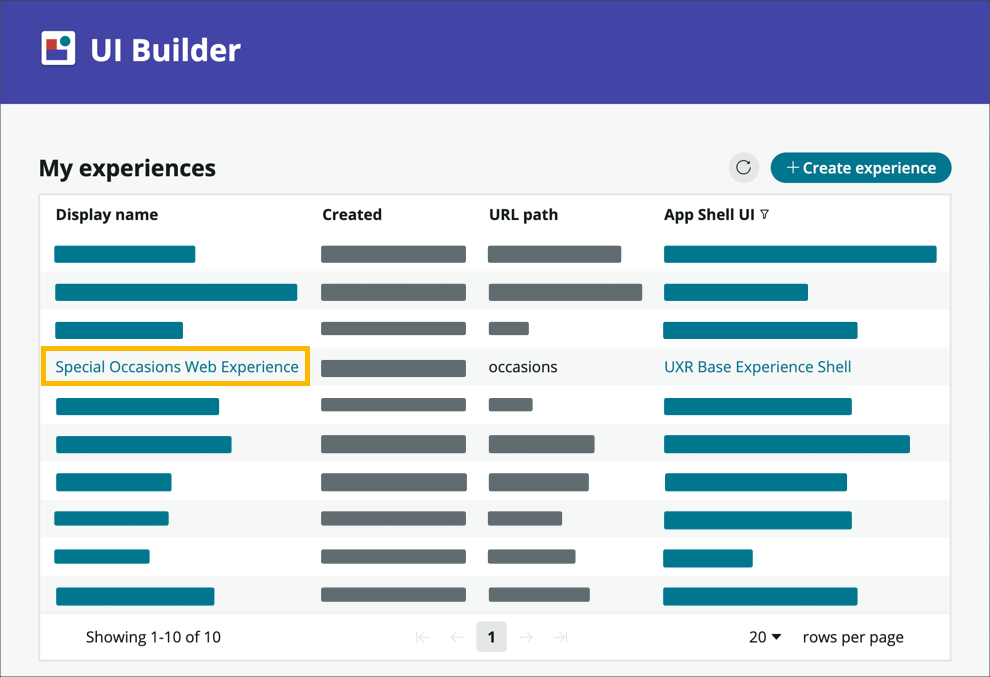This screenshot has height=677, width=990.
Task: Go to the next page
Action: 526,636
